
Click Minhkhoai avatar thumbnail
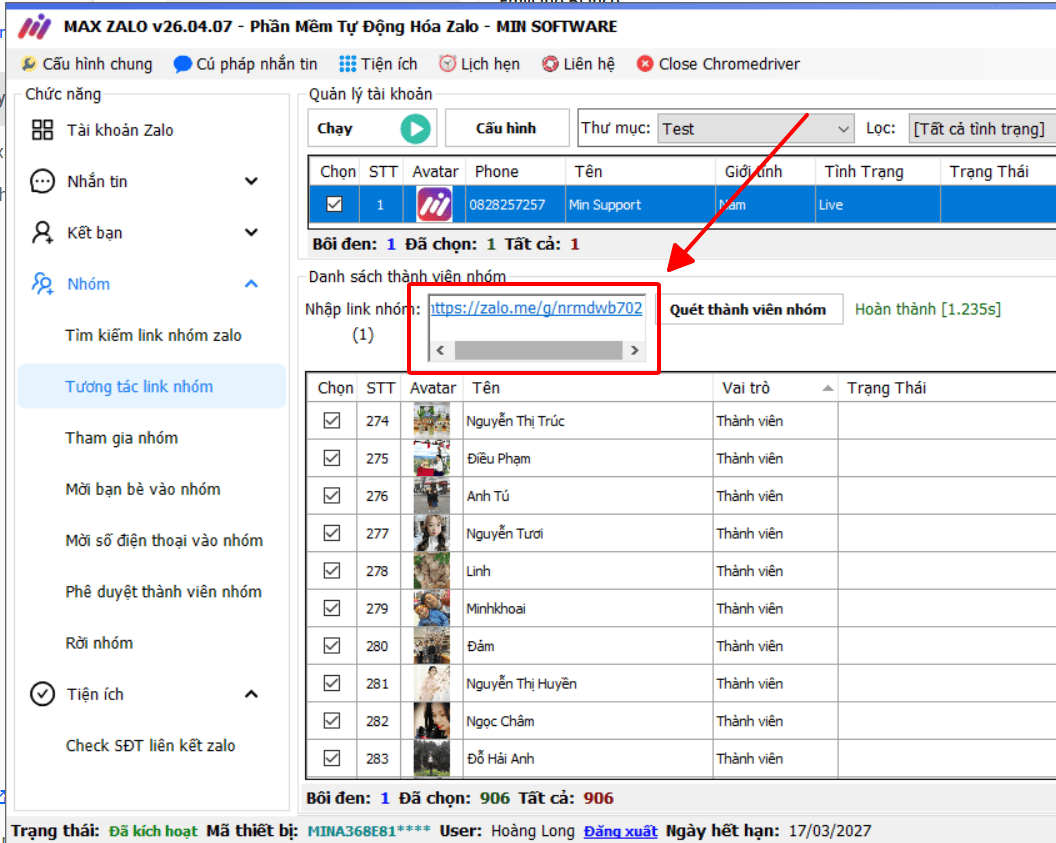coord(432,608)
